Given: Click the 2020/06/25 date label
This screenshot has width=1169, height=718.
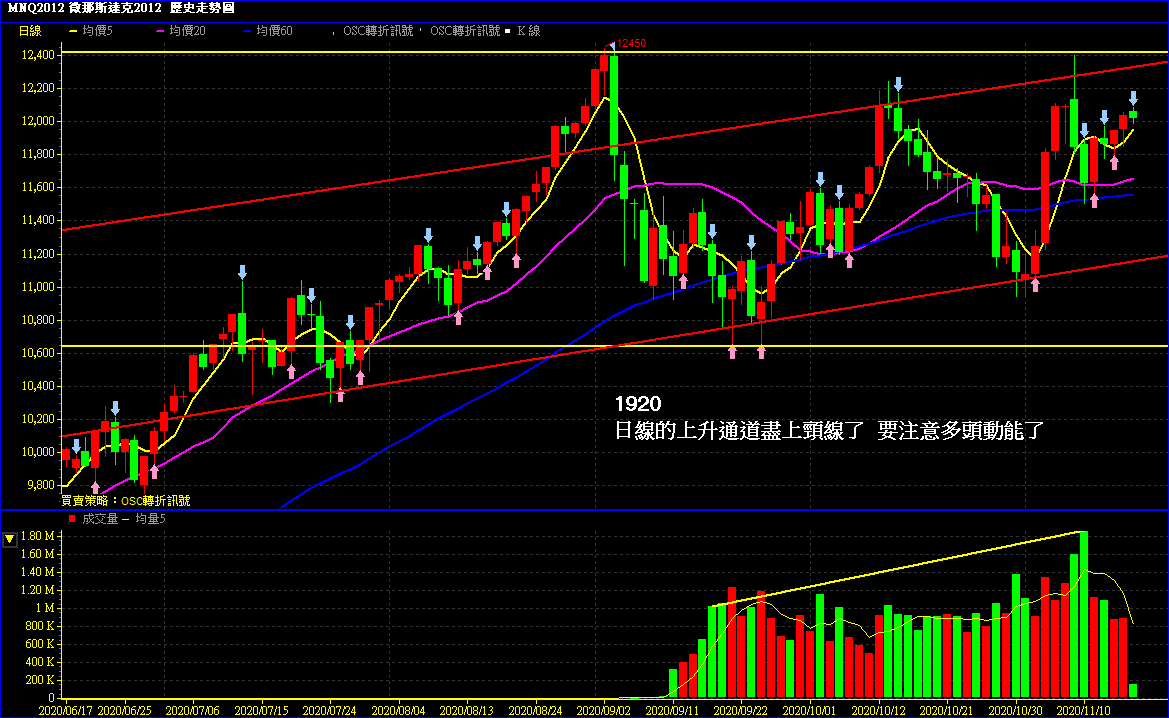Looking at the screenshot, I should pos(125,711).
